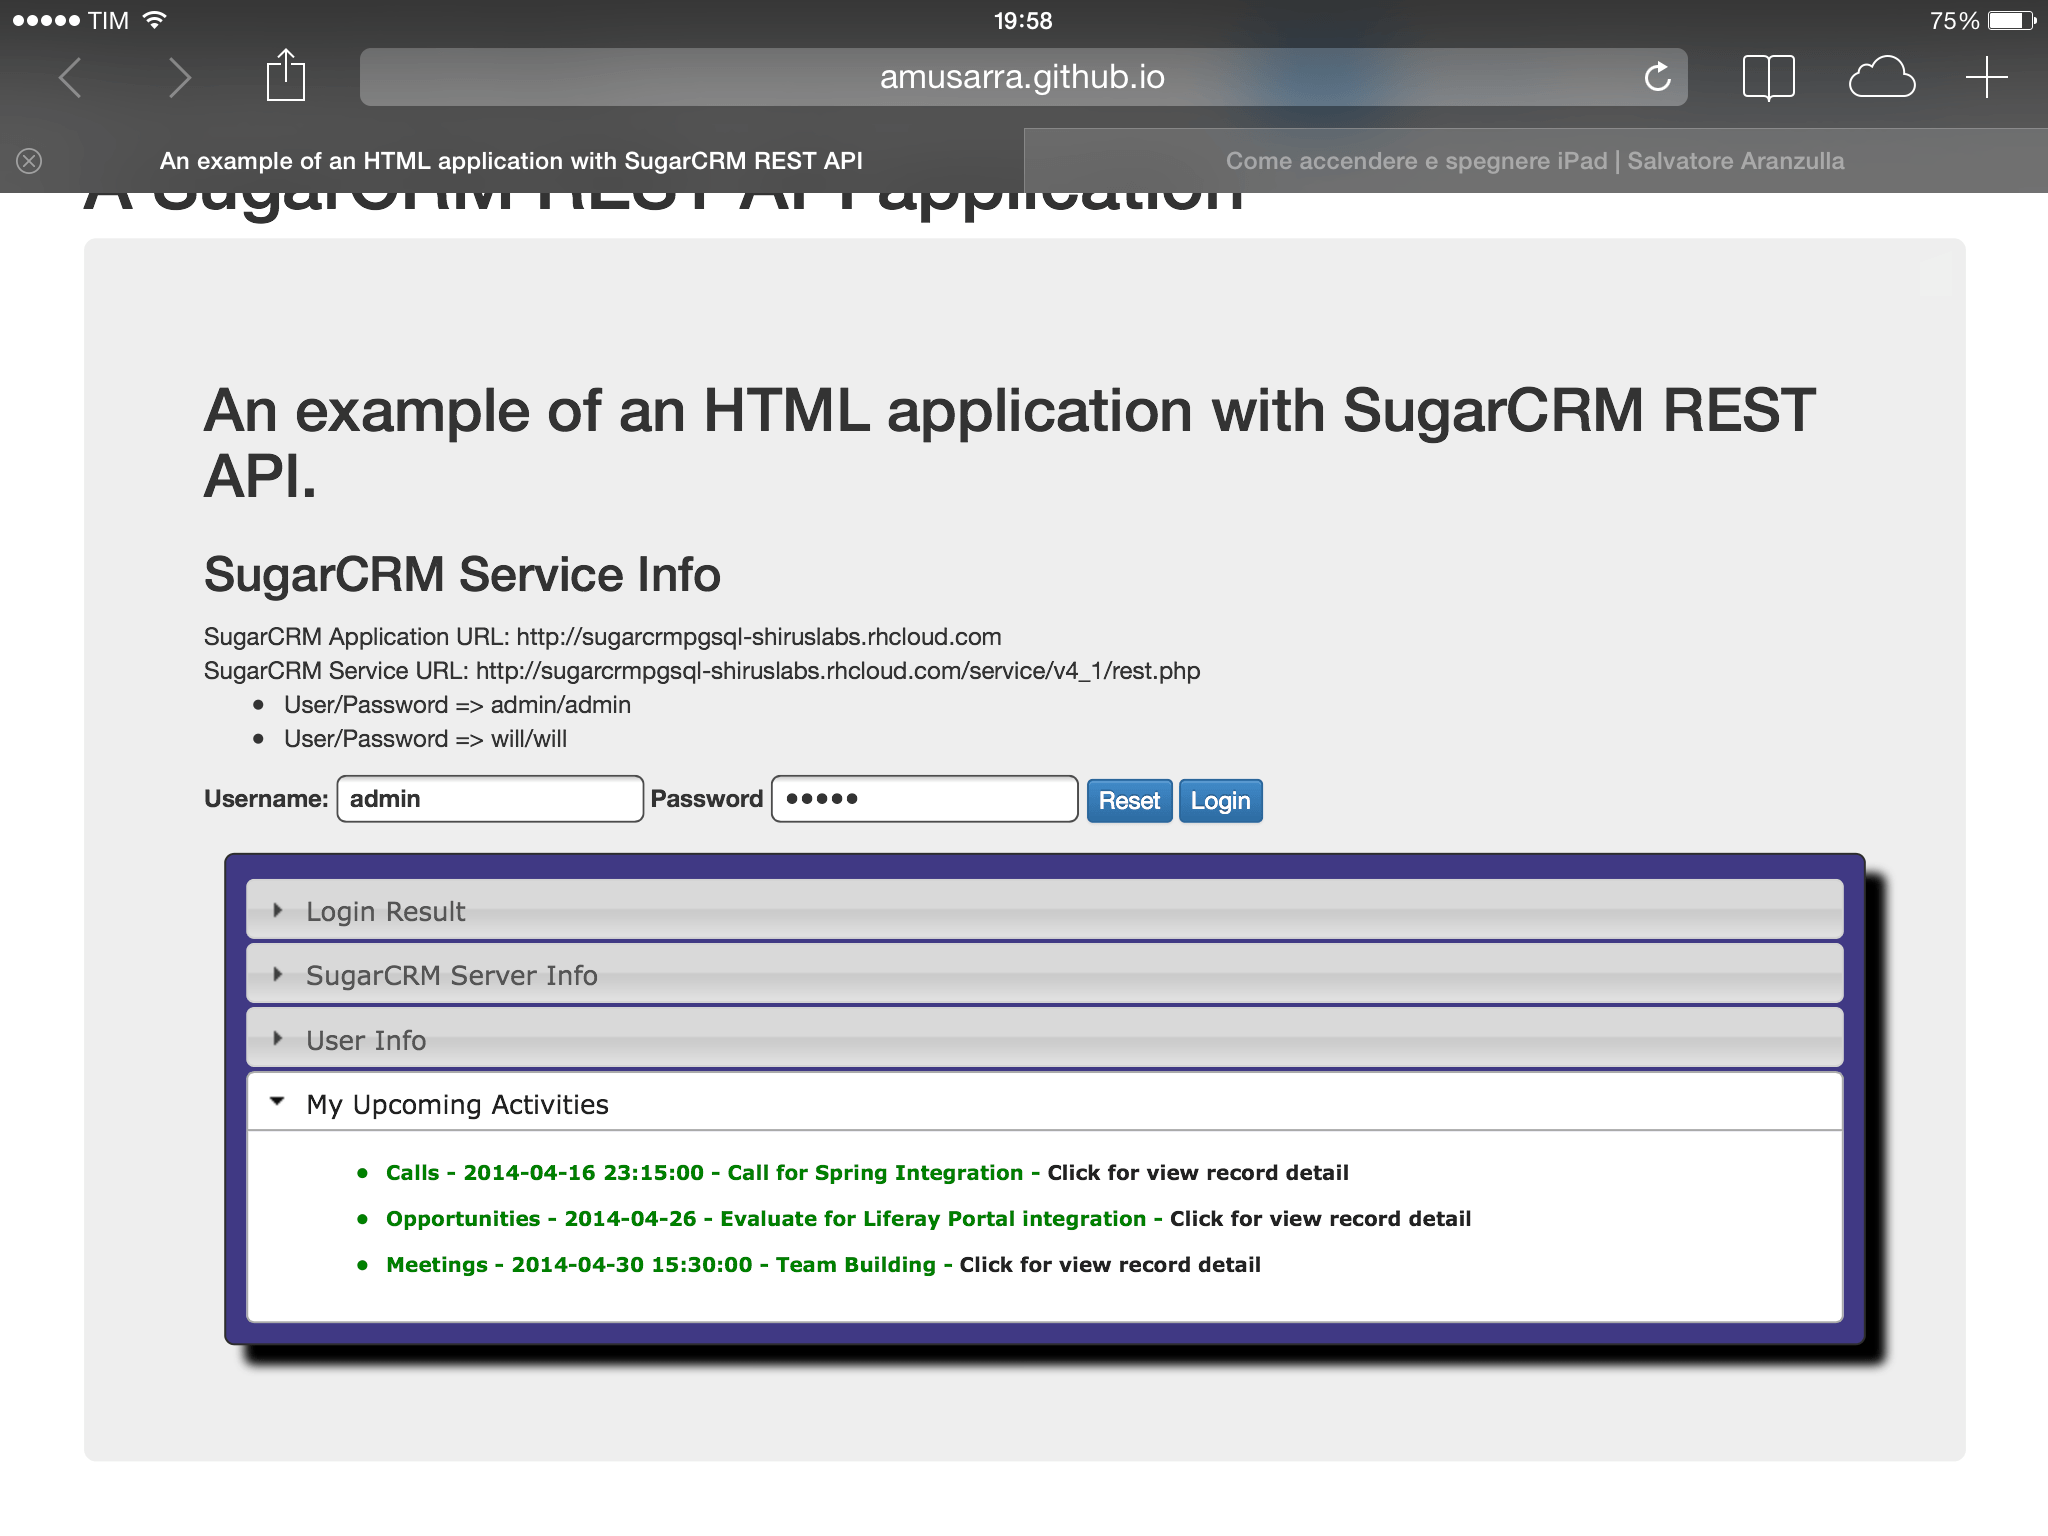2048x1536 pixels.
Task: Click the SugarCRM Service Info heading
Action: click(x=462, y=575)
